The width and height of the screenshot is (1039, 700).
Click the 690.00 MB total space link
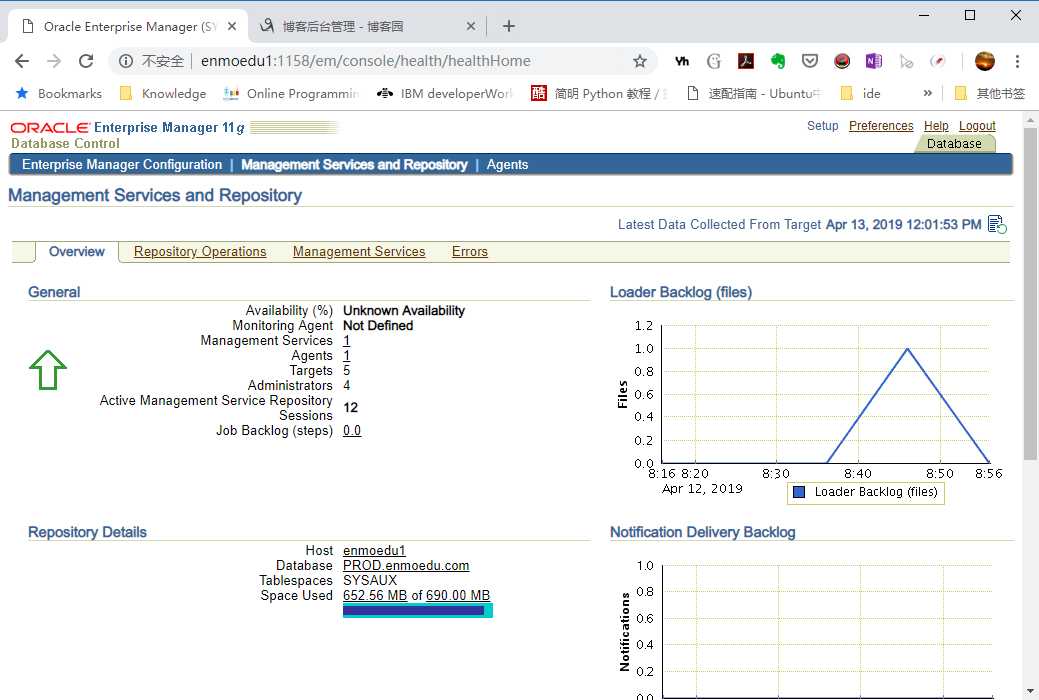coord(458,596)
